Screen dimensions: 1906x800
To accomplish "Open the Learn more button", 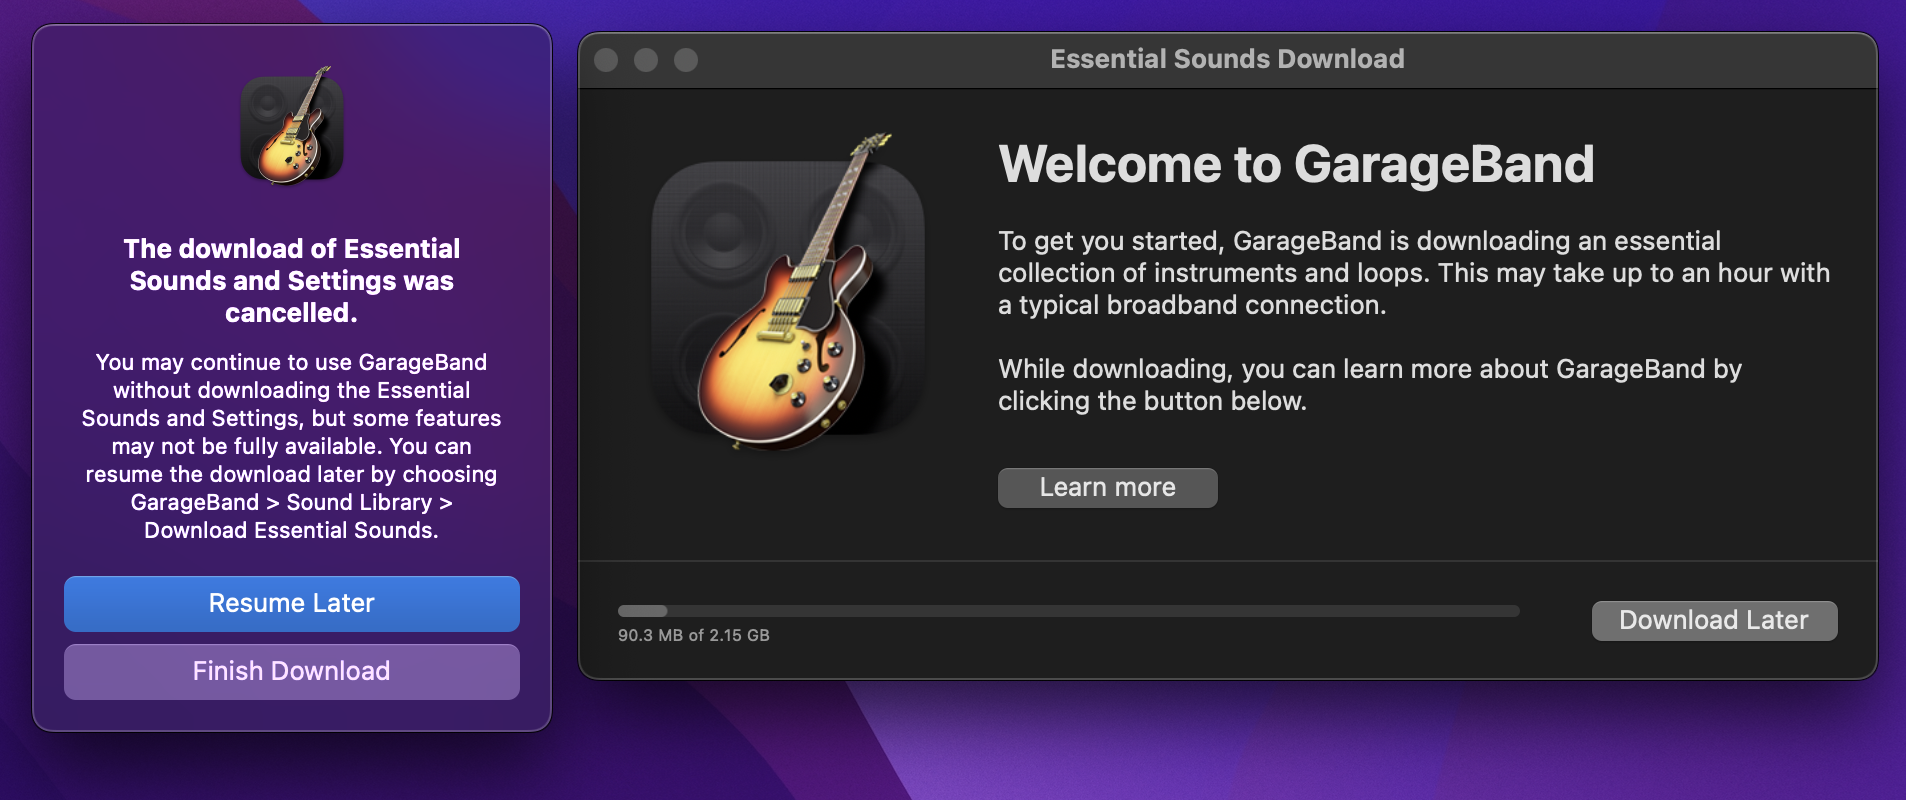I will pyautogui.click(x=1108, y=488).
